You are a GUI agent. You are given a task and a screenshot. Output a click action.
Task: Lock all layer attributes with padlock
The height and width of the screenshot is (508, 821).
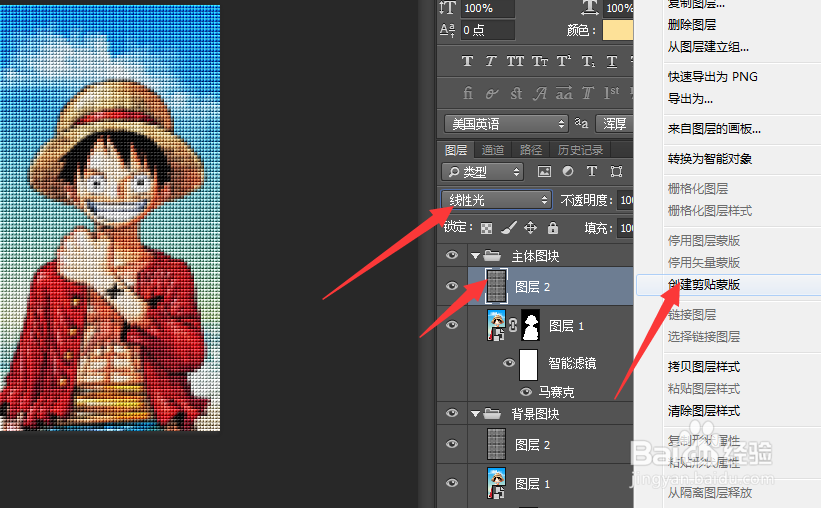pyautogui.click(x=552, y=227)
